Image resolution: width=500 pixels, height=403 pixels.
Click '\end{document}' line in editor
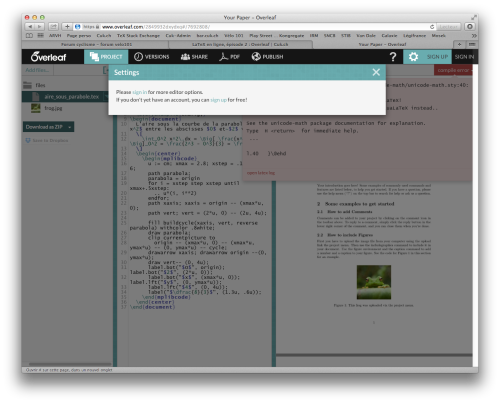coord(152,307)
